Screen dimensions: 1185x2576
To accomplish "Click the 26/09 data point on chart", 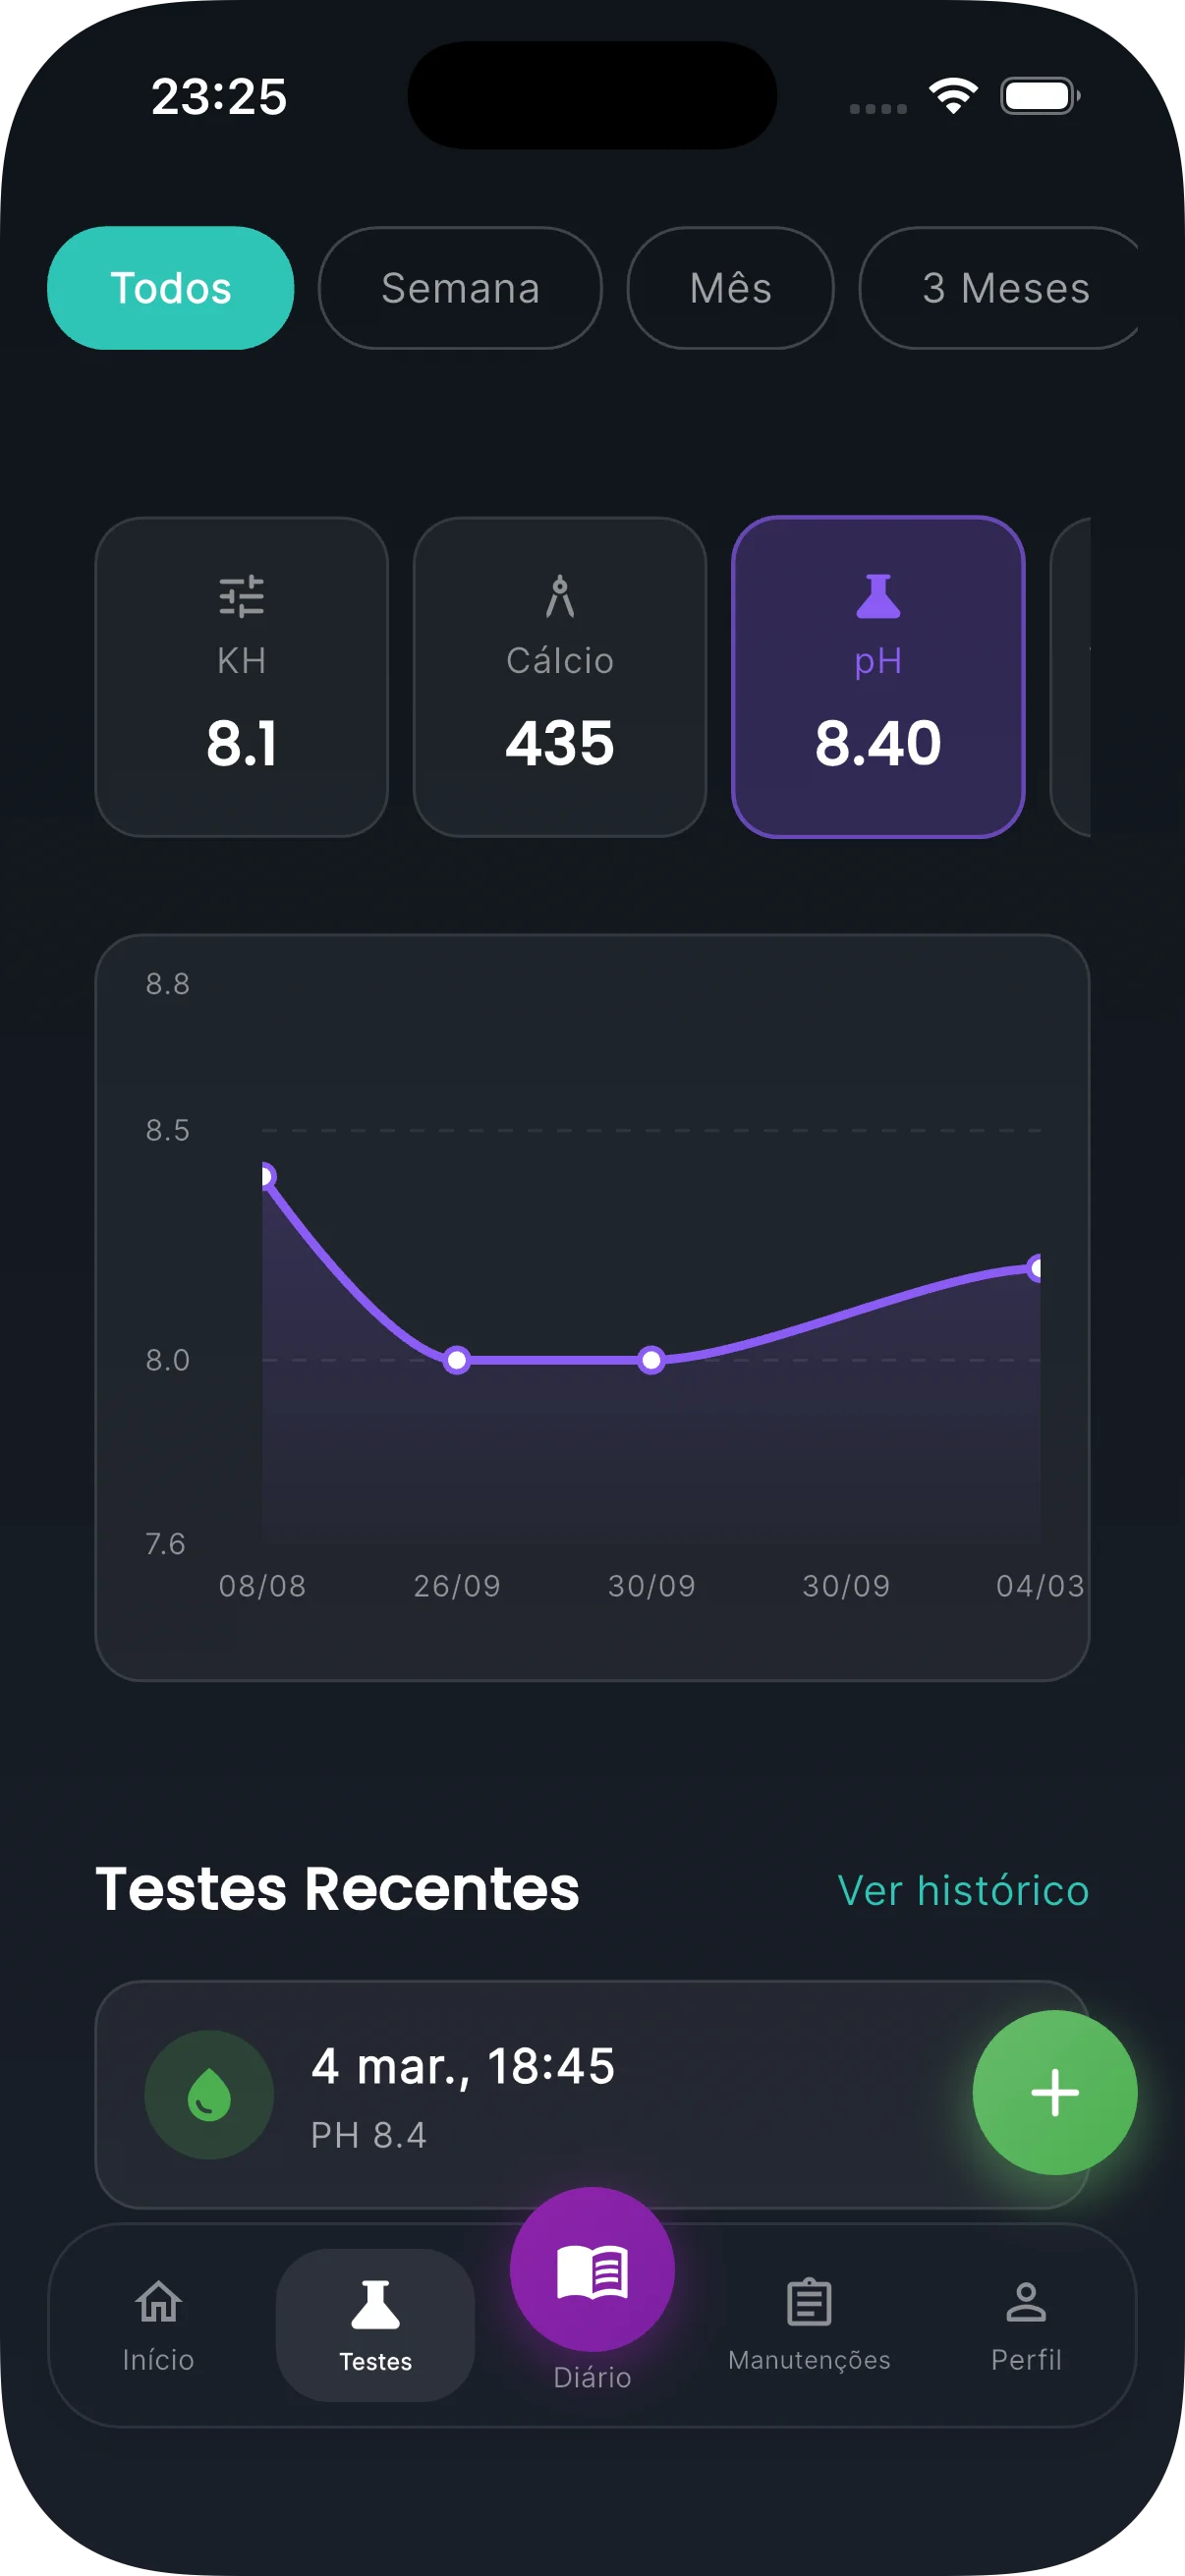I will coord(457,1360).
